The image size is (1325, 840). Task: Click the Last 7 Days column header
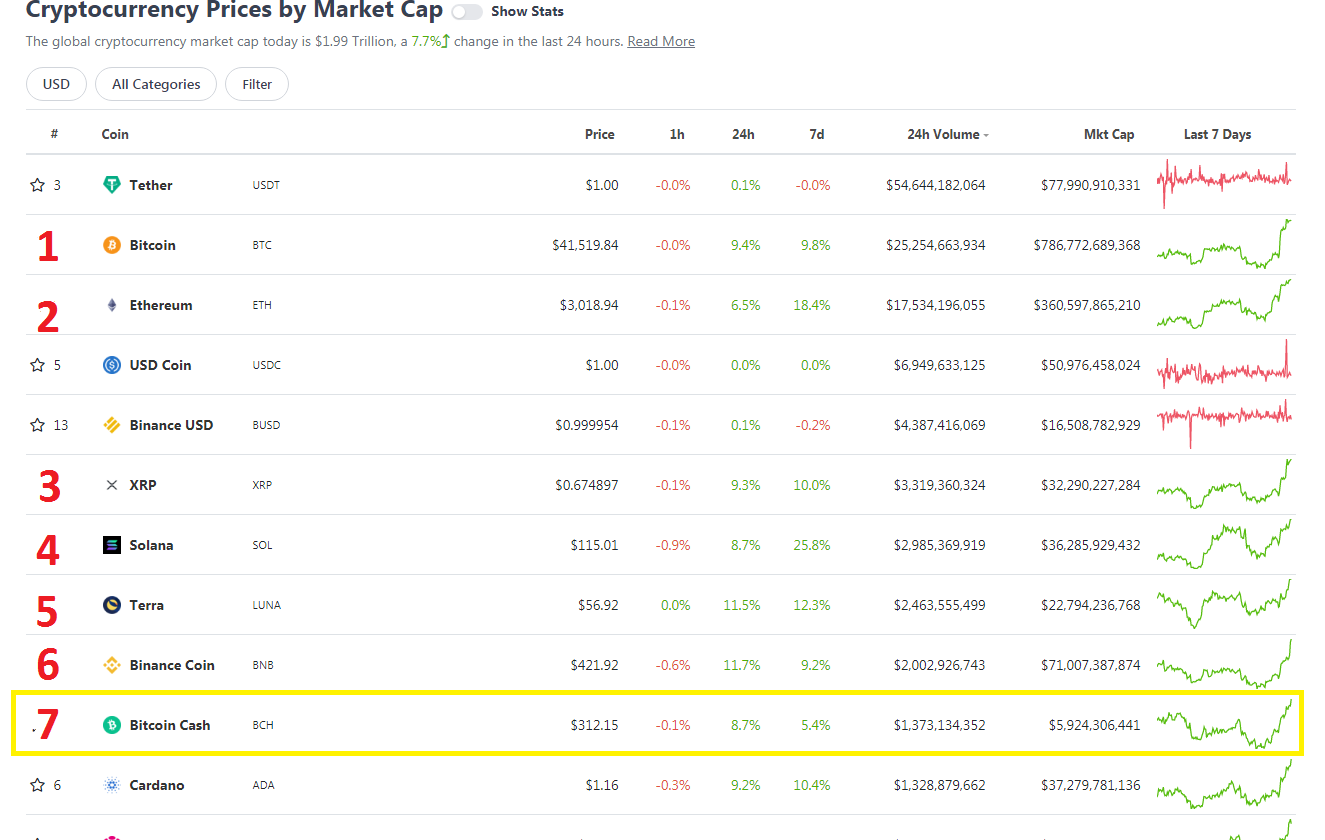[x=1217, y=134]
